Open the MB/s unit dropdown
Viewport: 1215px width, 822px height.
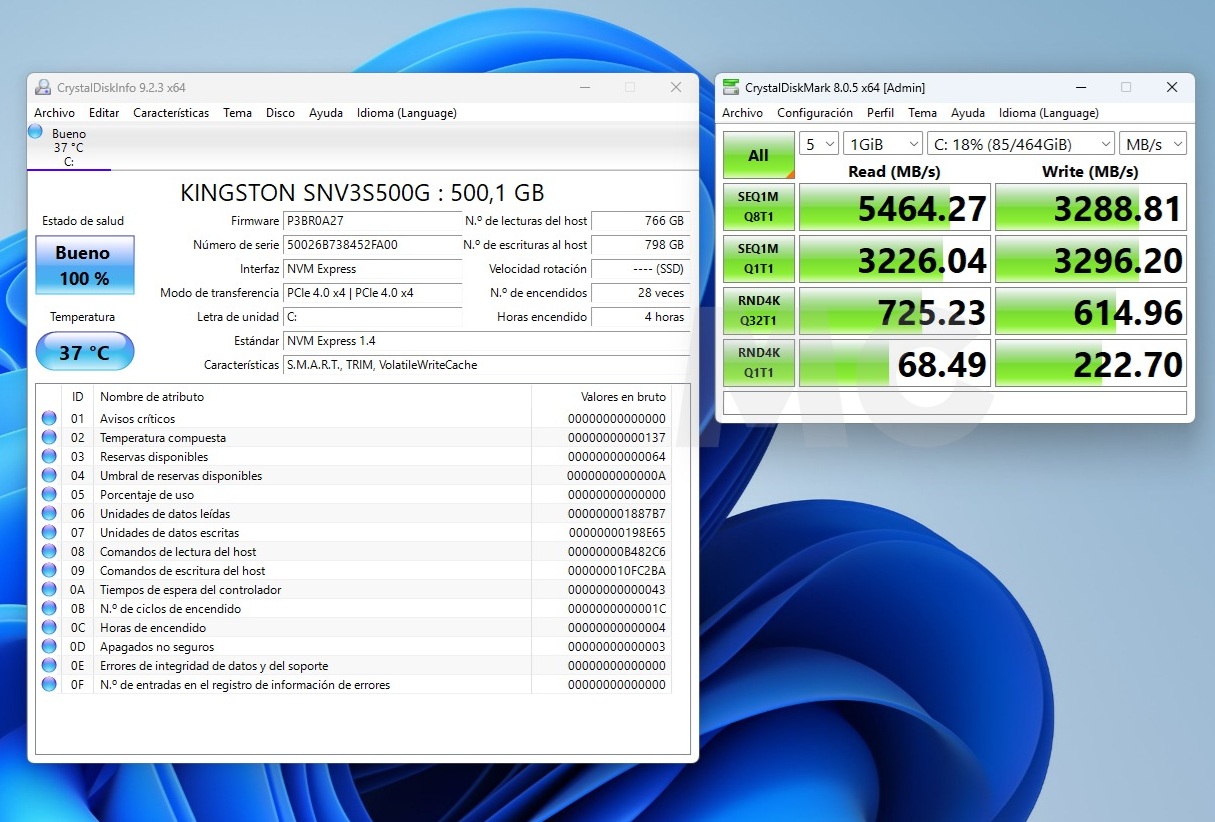[1153, 144]
